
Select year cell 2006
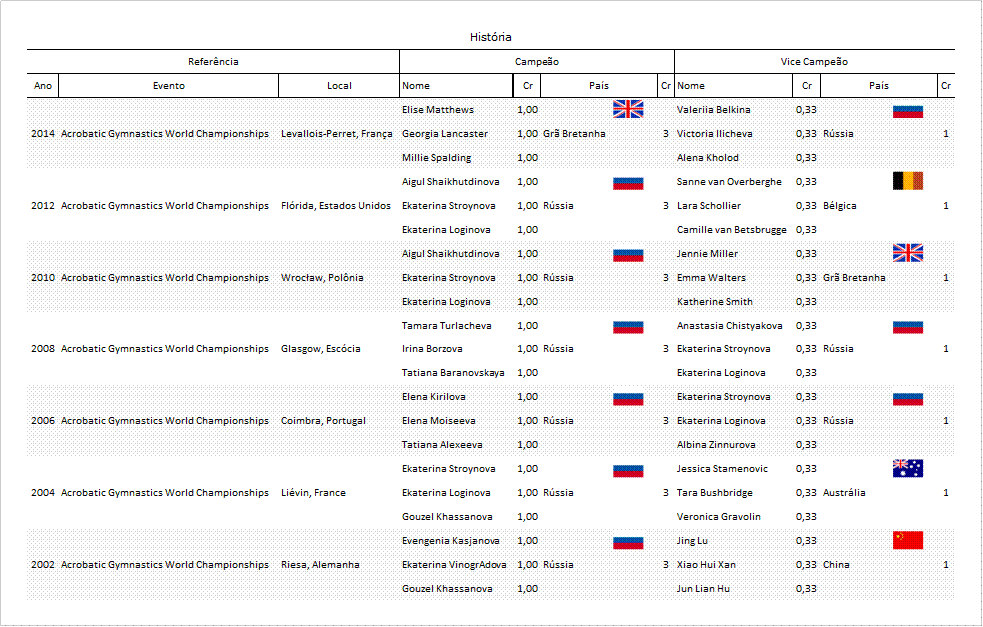pyautogui.click(x=43, y=421)
